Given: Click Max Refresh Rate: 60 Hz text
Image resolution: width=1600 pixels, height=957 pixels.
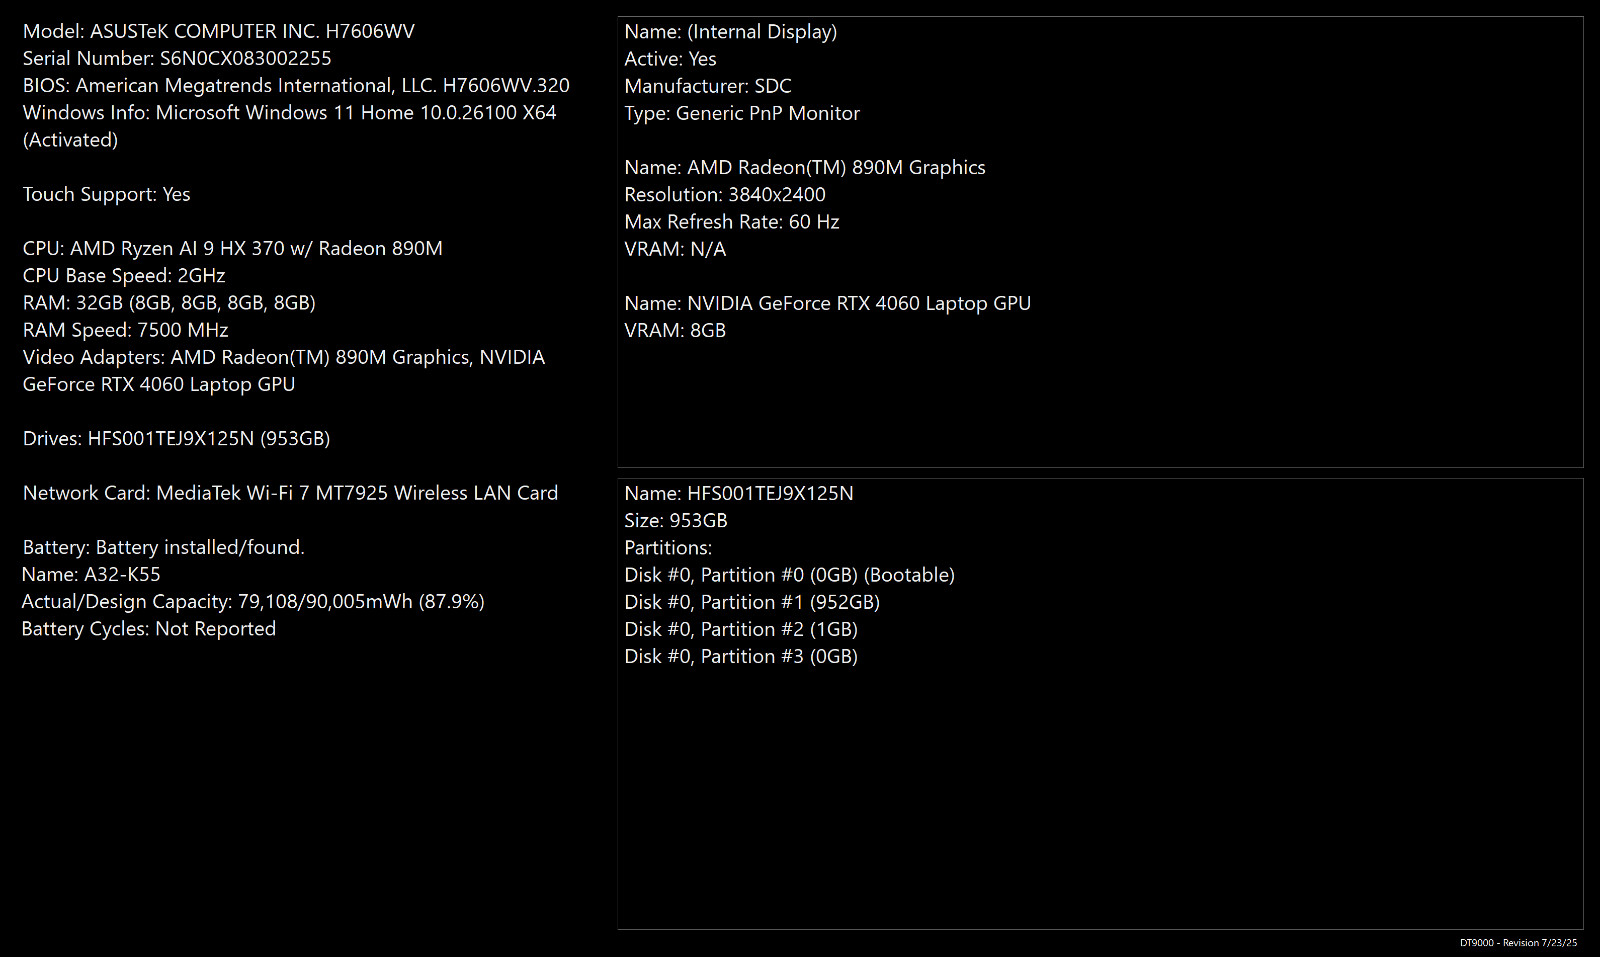Looking at the screenshot, I should [x=732, y=221].
